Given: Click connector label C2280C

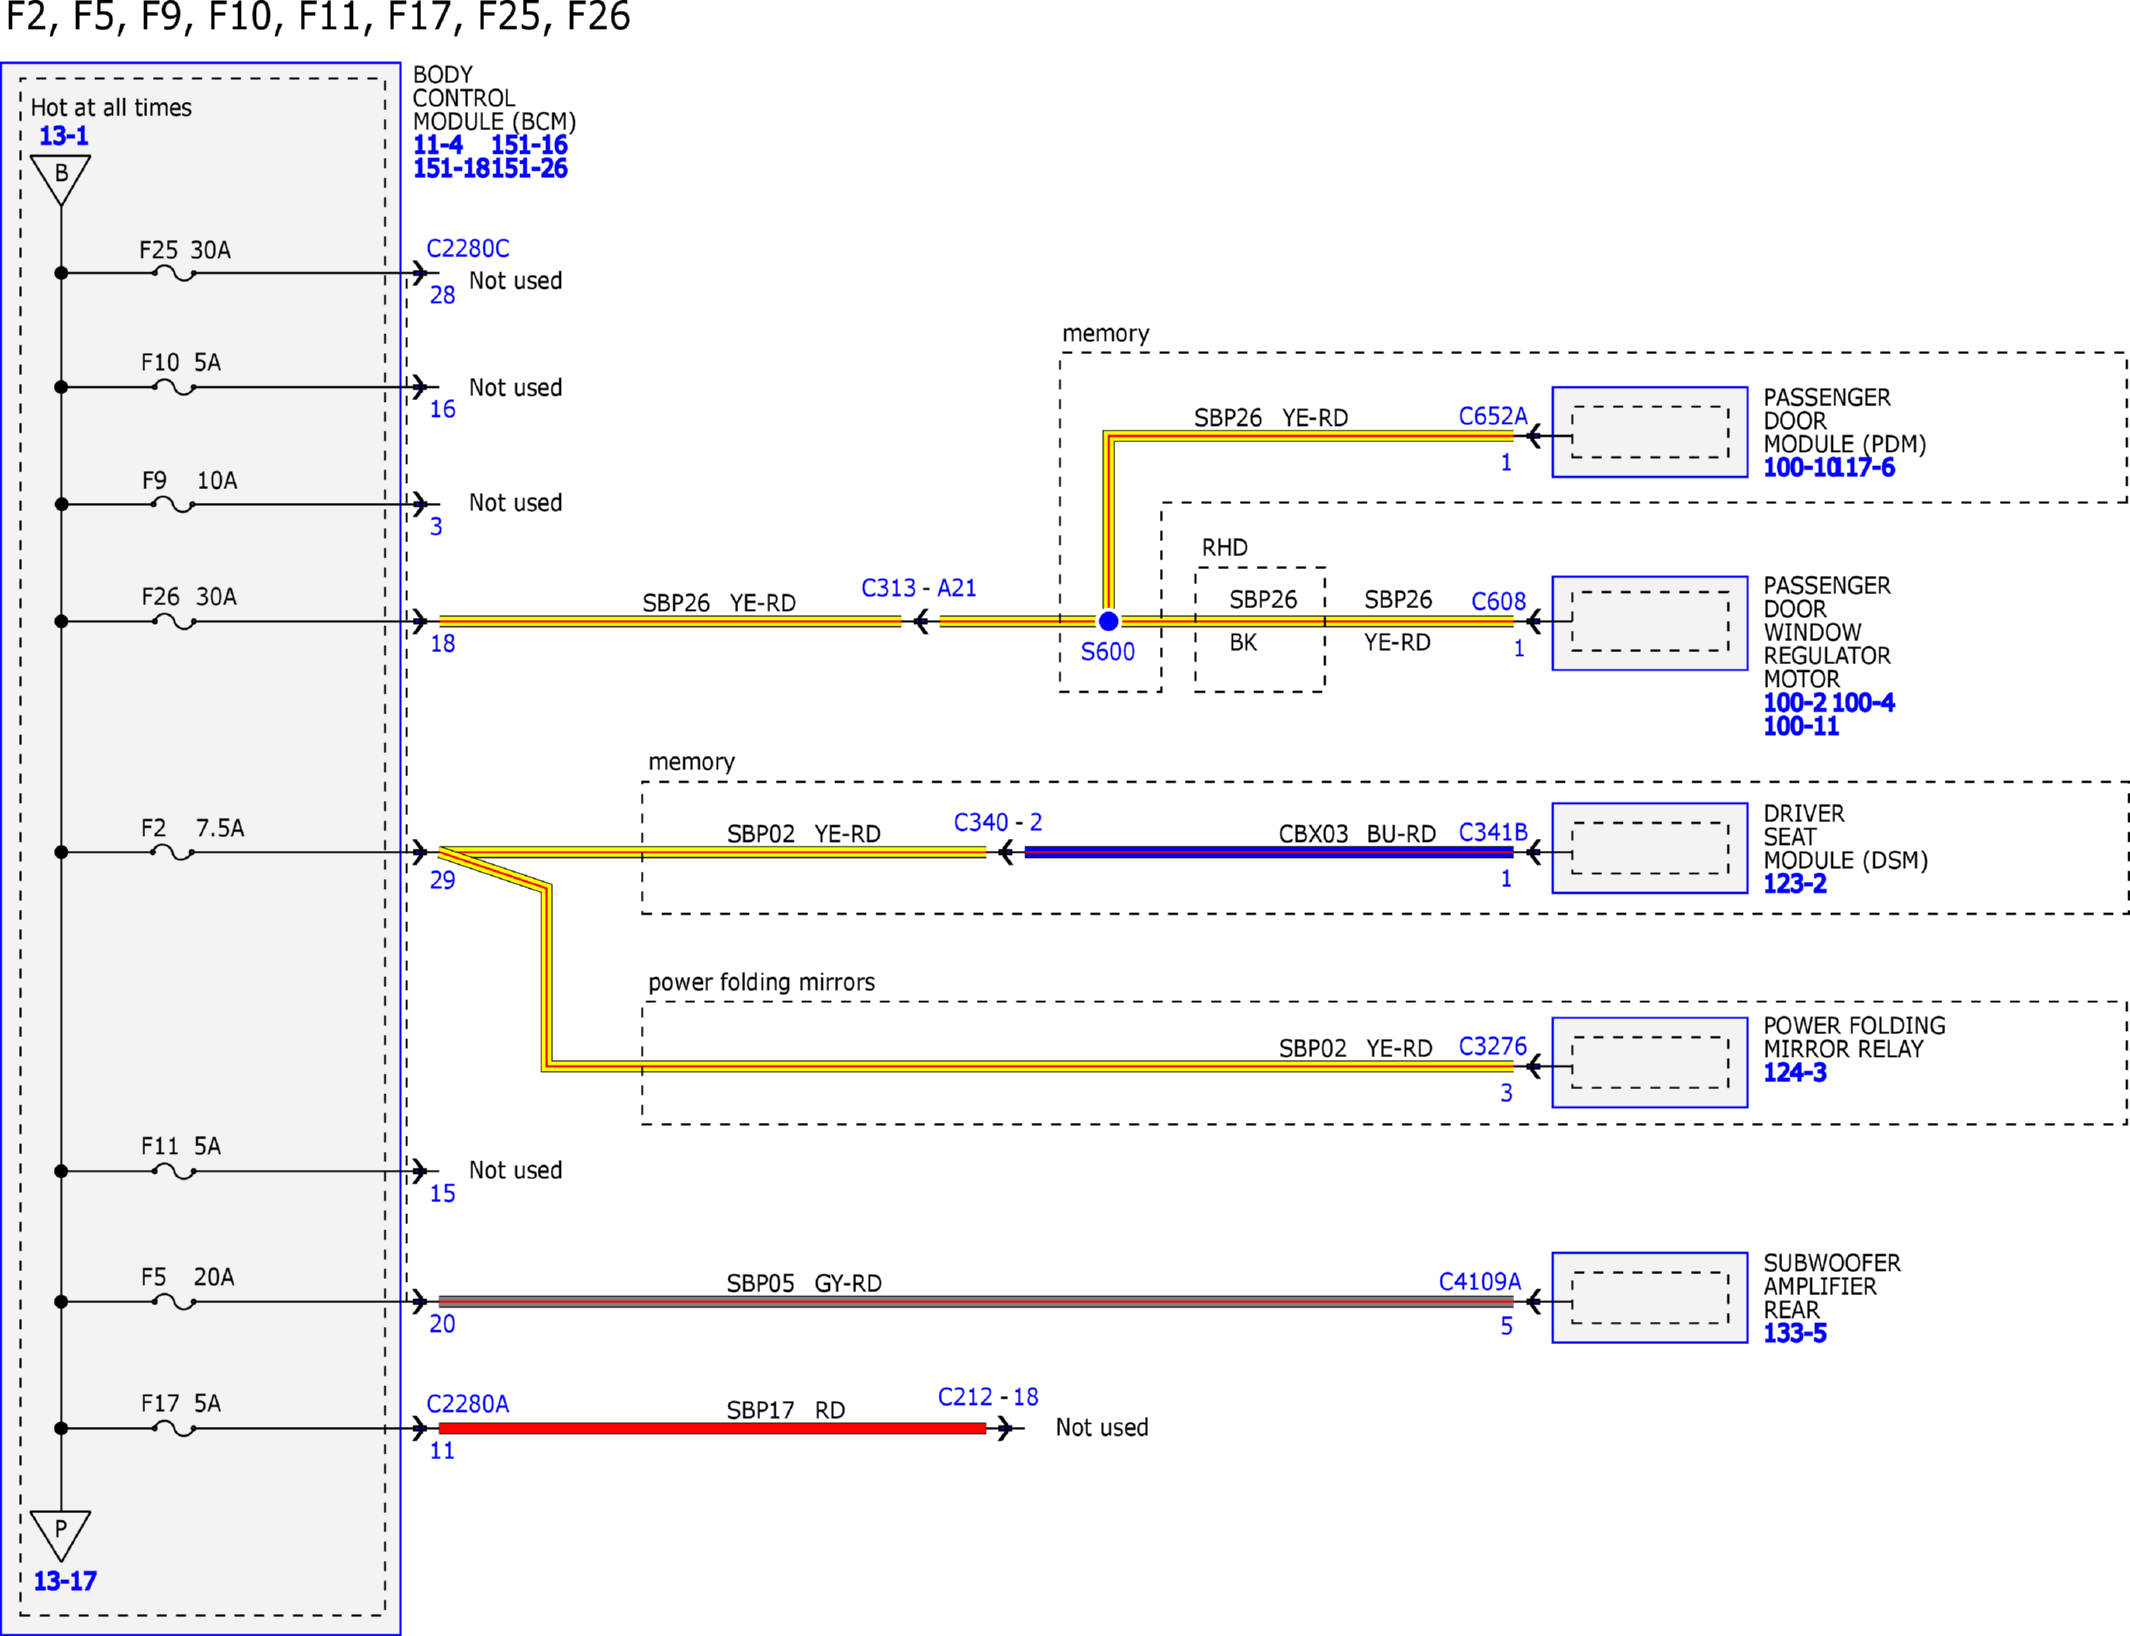Looking at the screenshot, I should (468, 249).
